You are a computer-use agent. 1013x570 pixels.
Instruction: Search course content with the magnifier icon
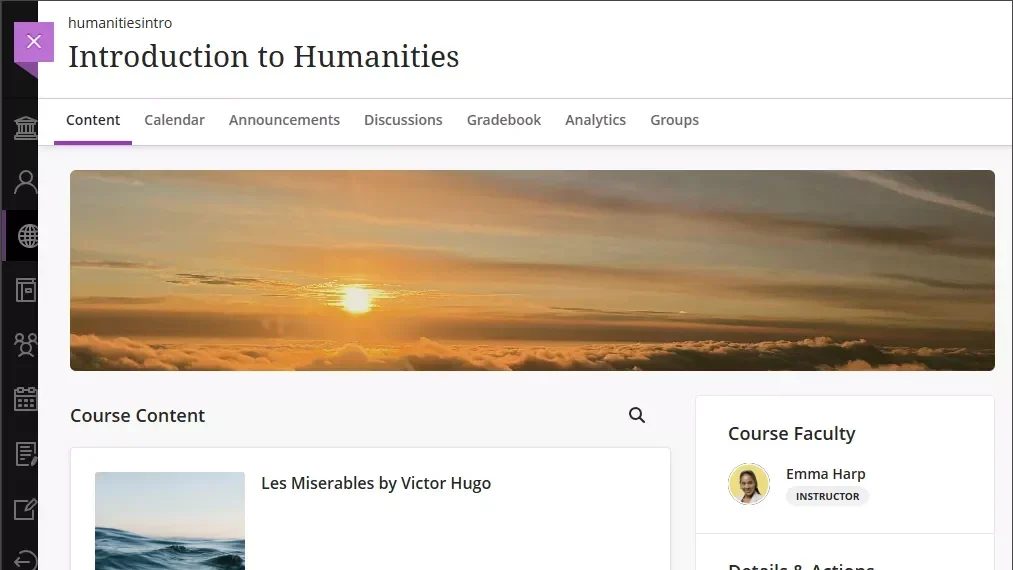tap(637, 416)
